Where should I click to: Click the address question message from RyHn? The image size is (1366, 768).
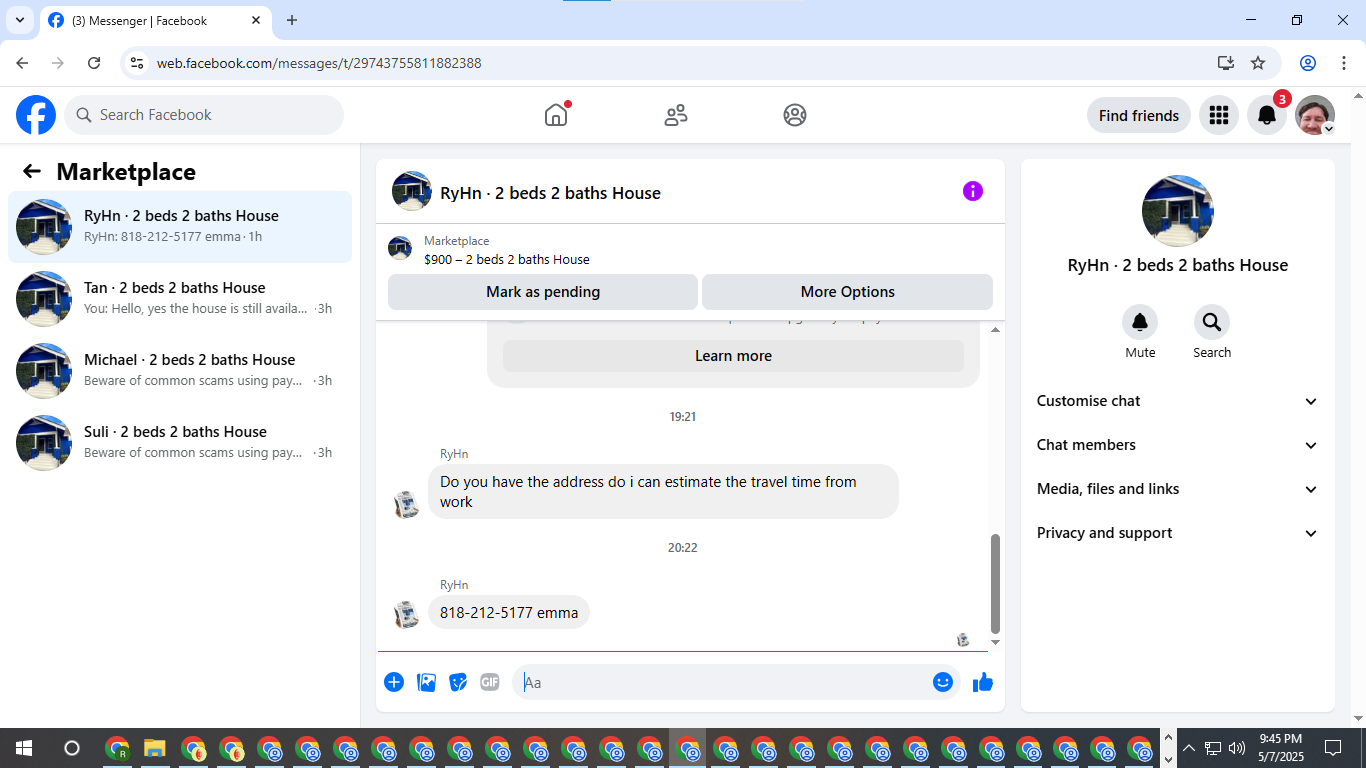[x=663, y=491]
